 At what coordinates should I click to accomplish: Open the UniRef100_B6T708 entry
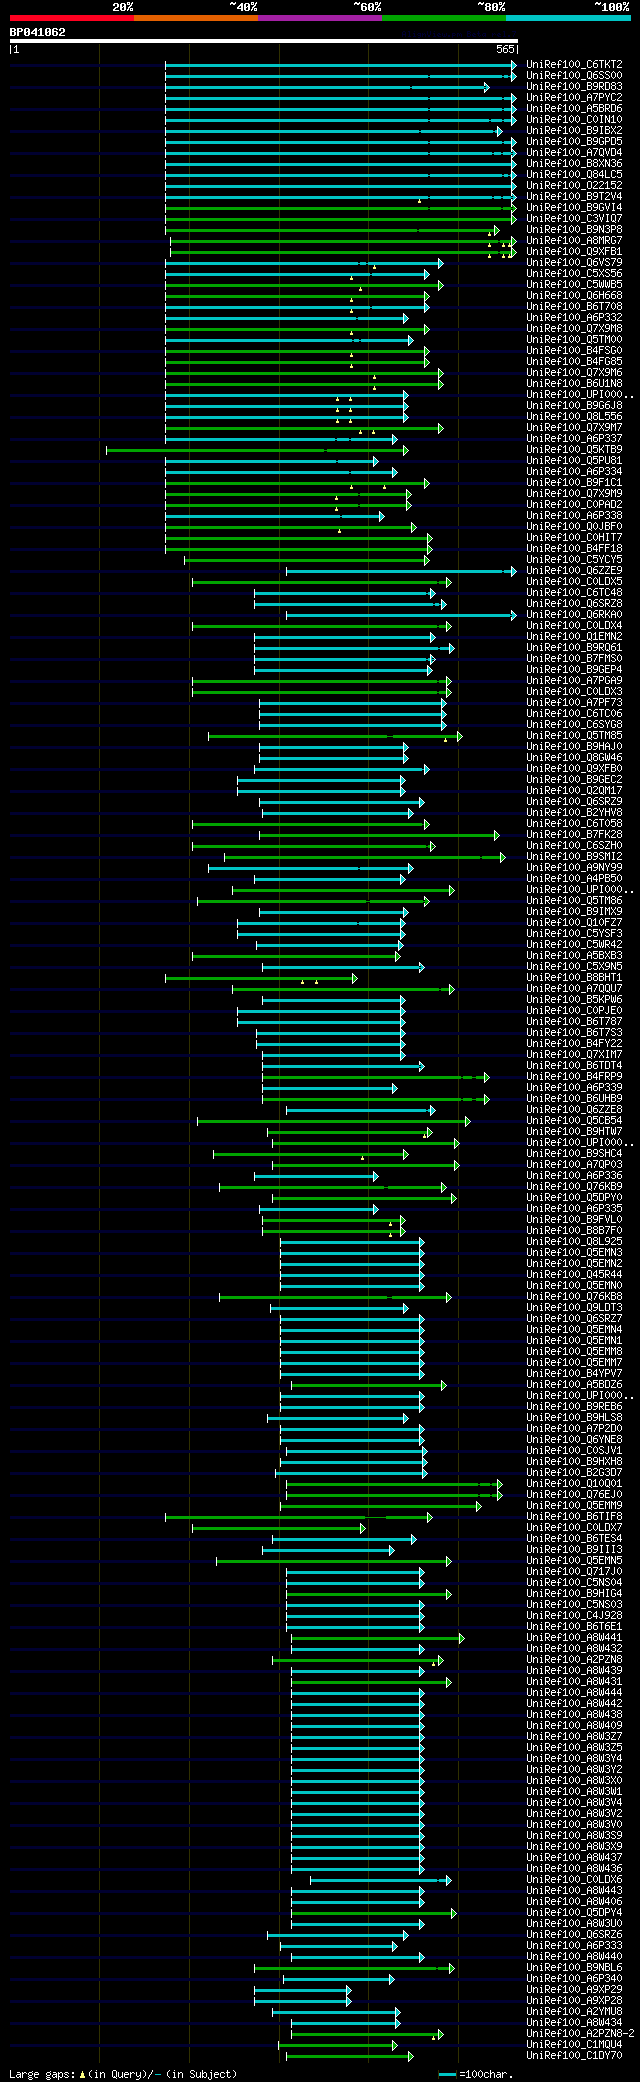tap(574, 306)
